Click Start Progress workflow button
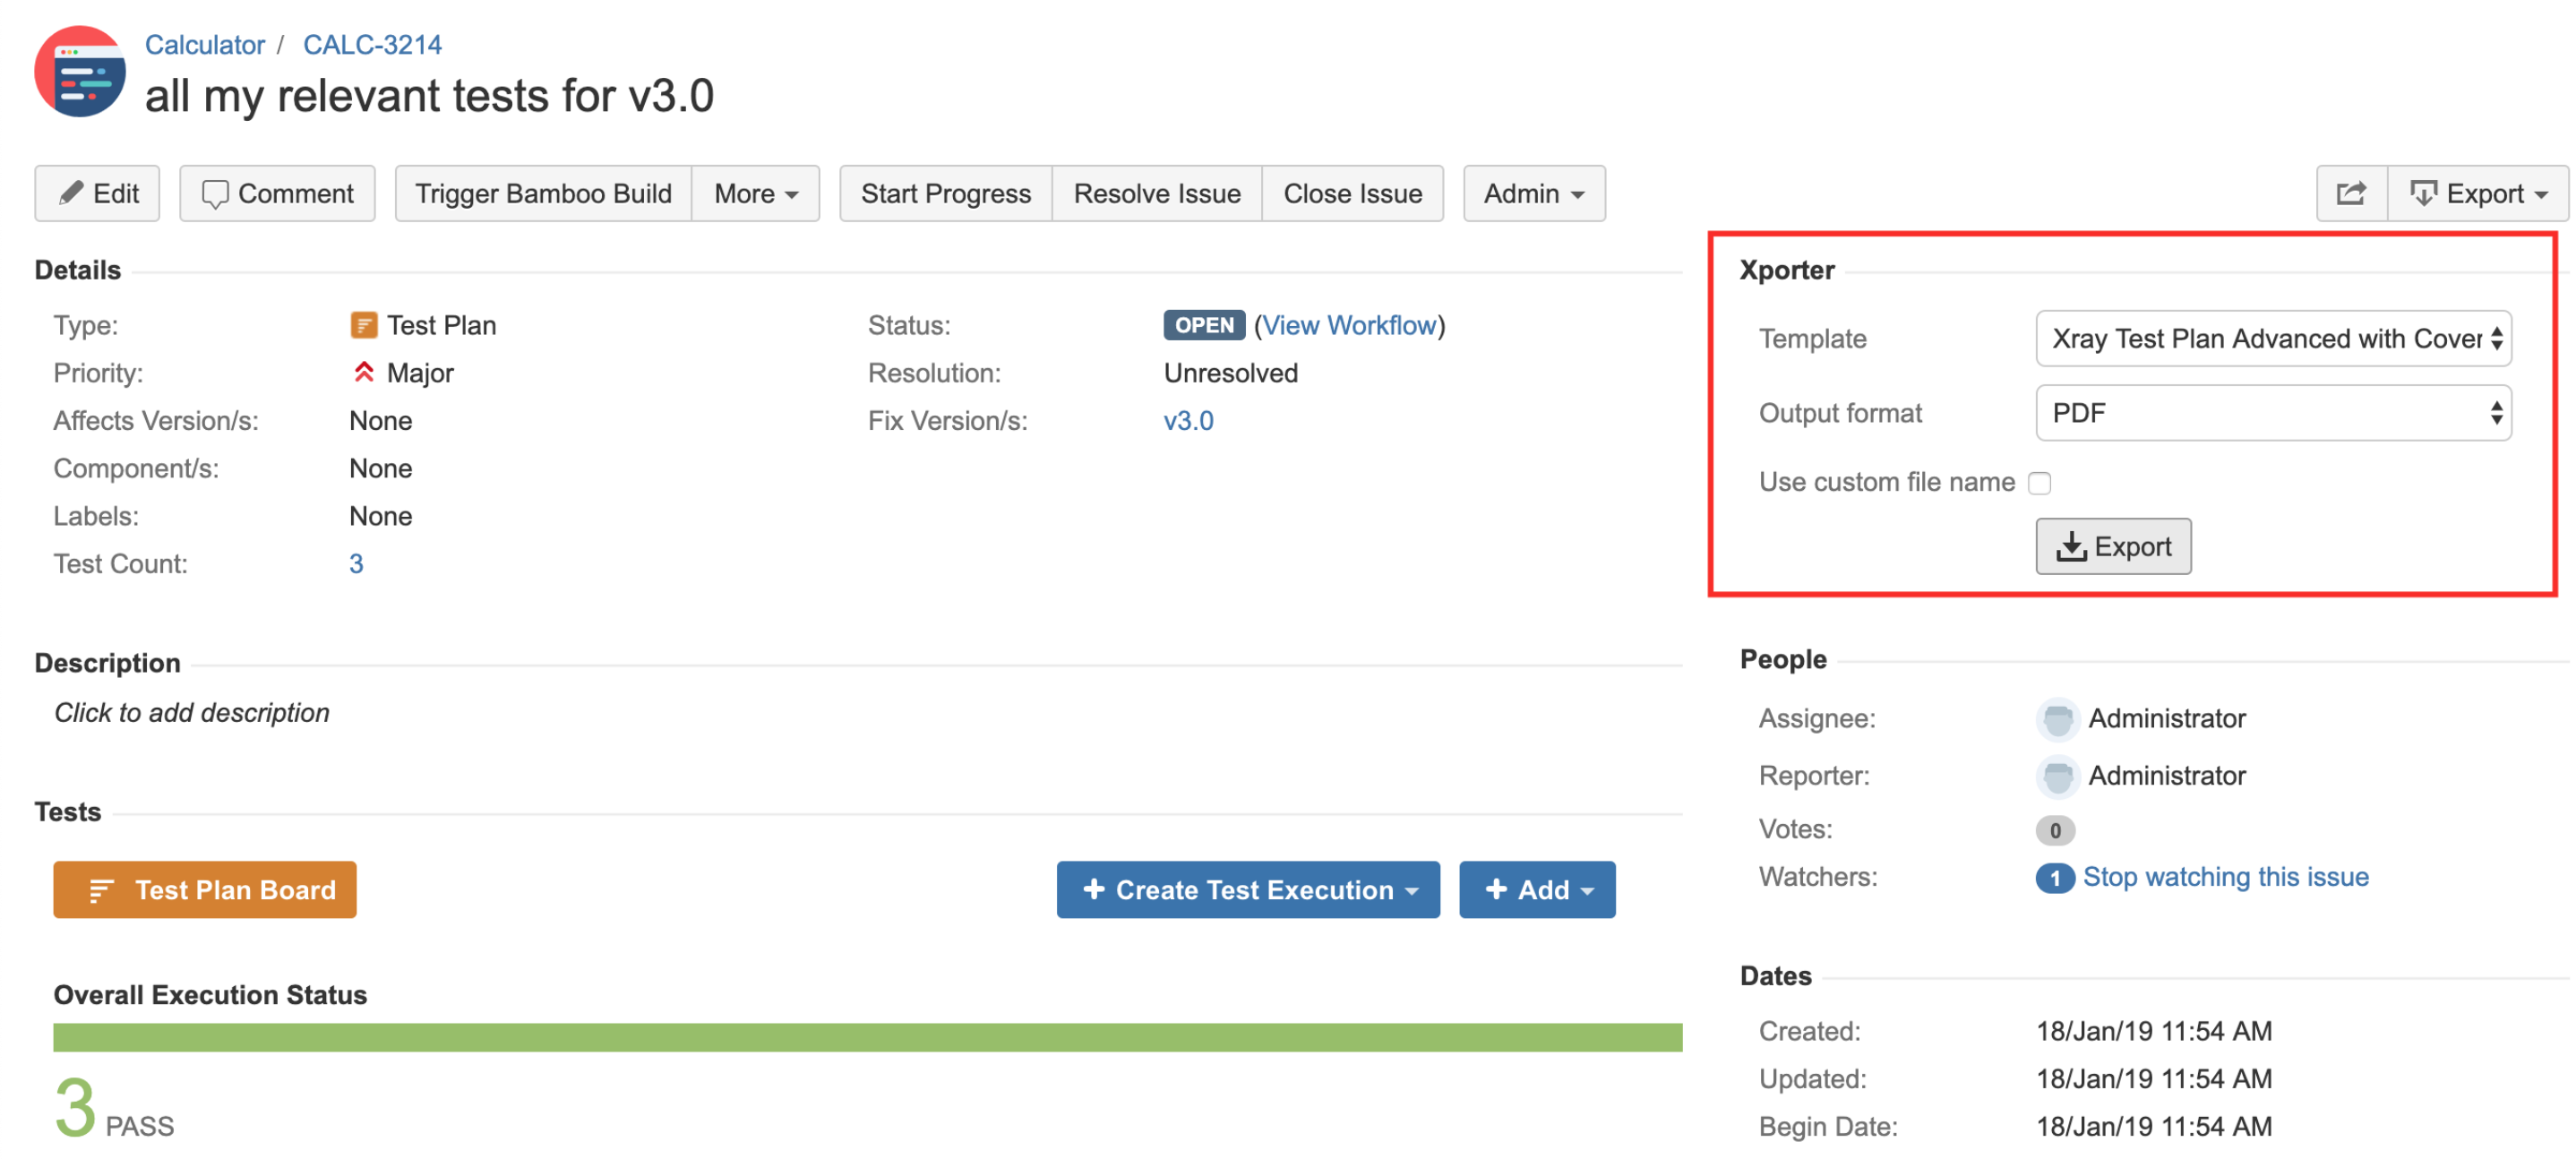 point(945,193)
